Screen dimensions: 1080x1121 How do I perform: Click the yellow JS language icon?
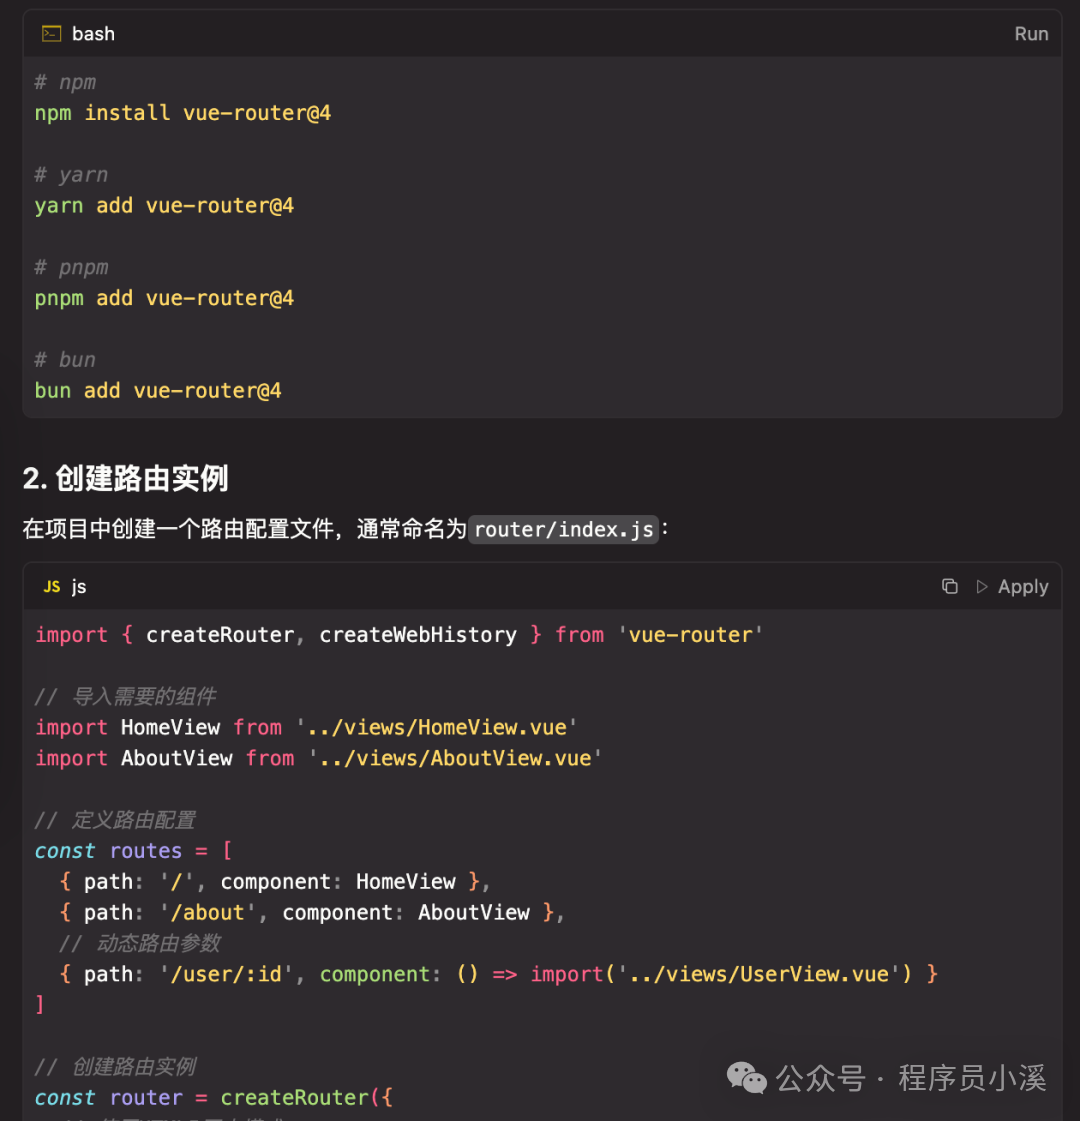pyautogui.click(x=51, y=587)
